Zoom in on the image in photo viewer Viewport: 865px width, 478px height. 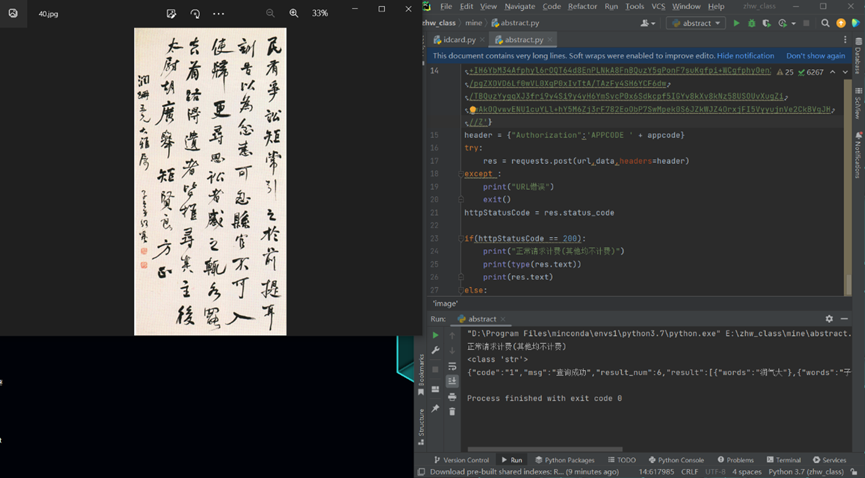[293, 13]
